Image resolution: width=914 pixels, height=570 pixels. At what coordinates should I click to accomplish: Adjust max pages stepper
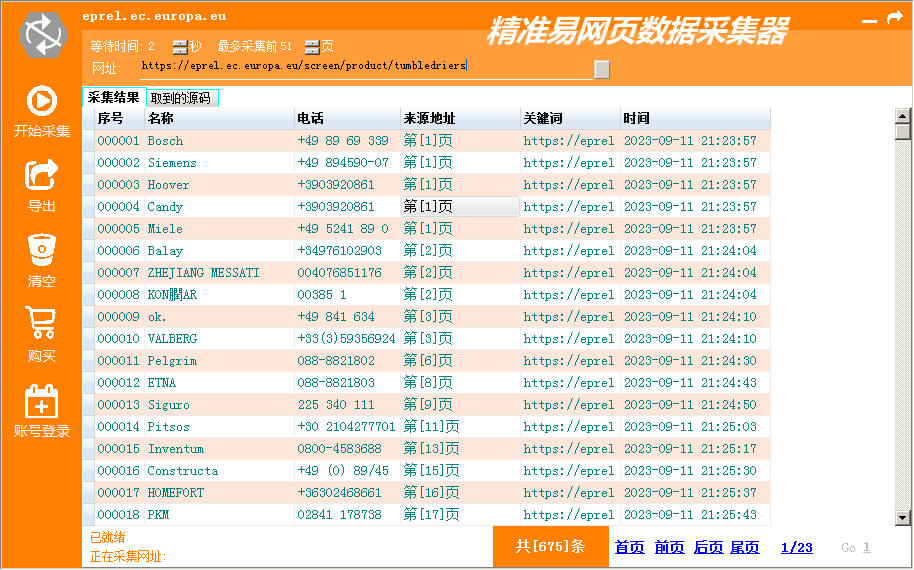(312, 47)
